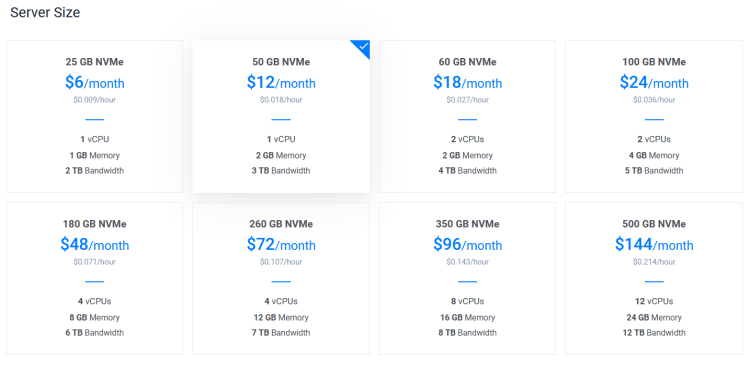Click the 12 vCPUs specification line

tap(654, 301)
